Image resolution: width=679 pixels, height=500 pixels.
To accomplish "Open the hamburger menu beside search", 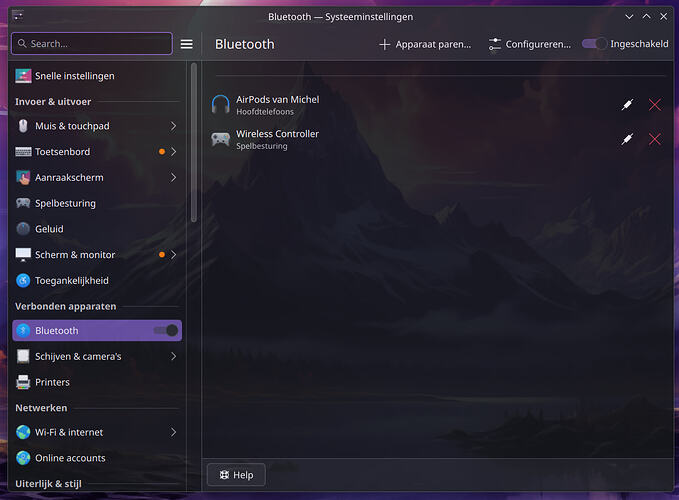I will coord(187,44).
